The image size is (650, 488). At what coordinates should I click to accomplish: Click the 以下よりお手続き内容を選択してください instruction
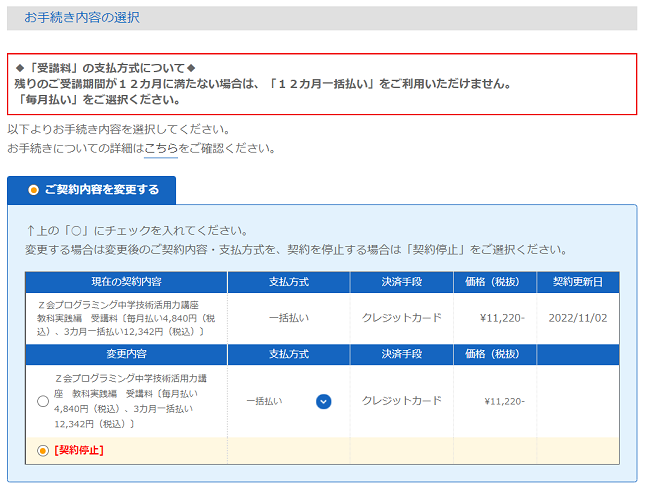point(119,129)
